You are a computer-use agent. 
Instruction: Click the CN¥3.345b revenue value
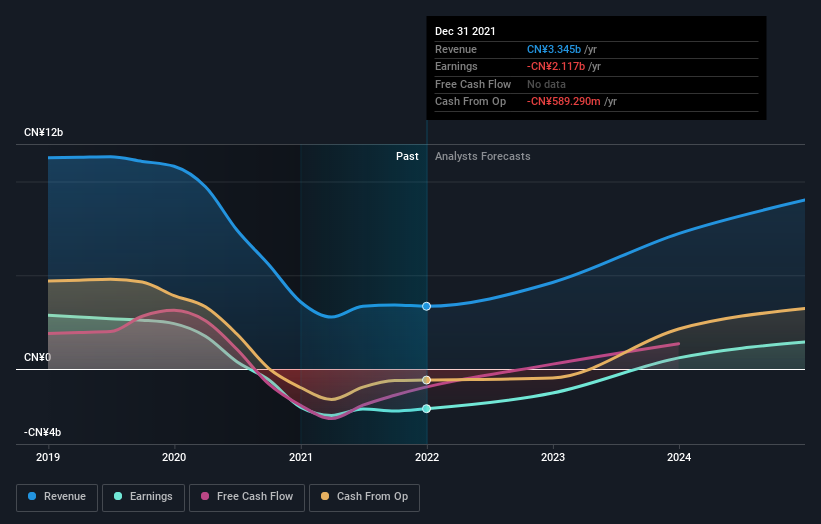click(x=554, y=49)
